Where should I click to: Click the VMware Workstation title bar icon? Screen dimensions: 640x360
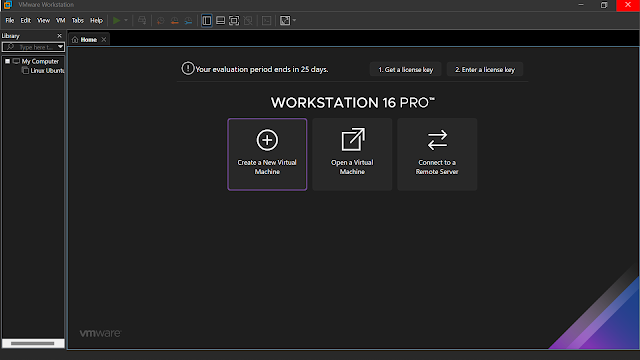tap(8, 5)
